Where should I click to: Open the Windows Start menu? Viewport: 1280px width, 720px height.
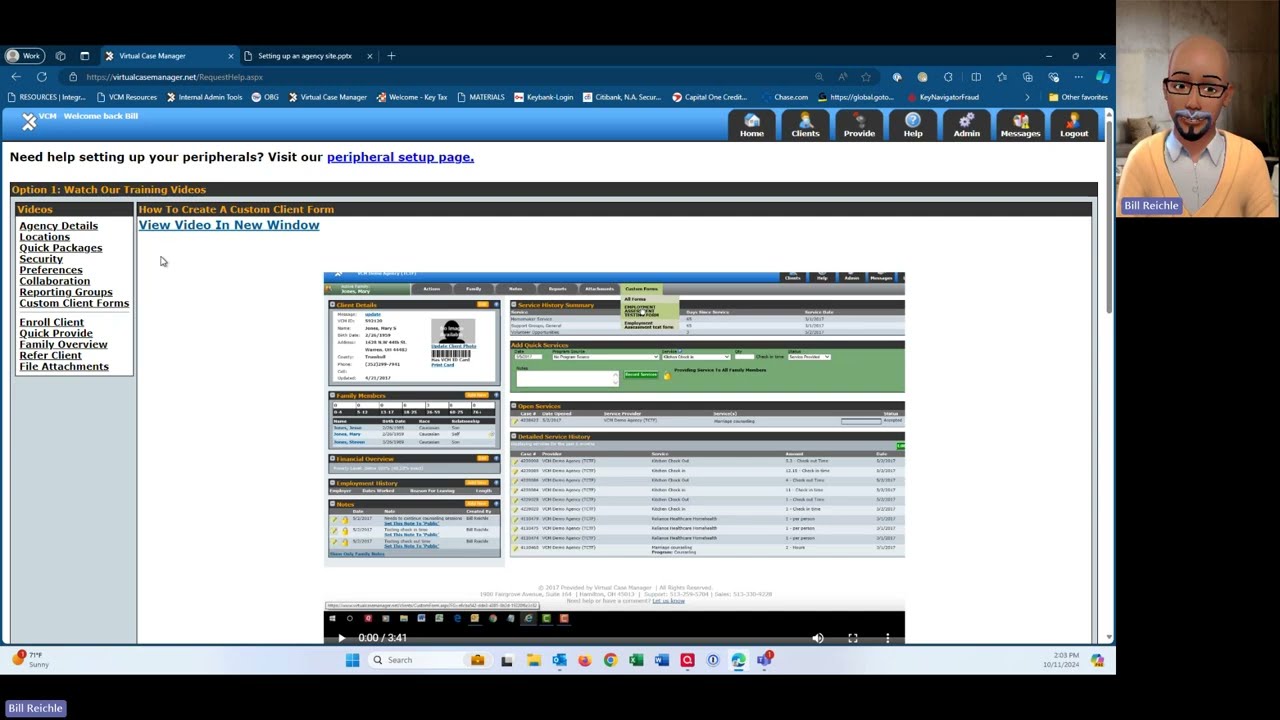coord(352,660)
